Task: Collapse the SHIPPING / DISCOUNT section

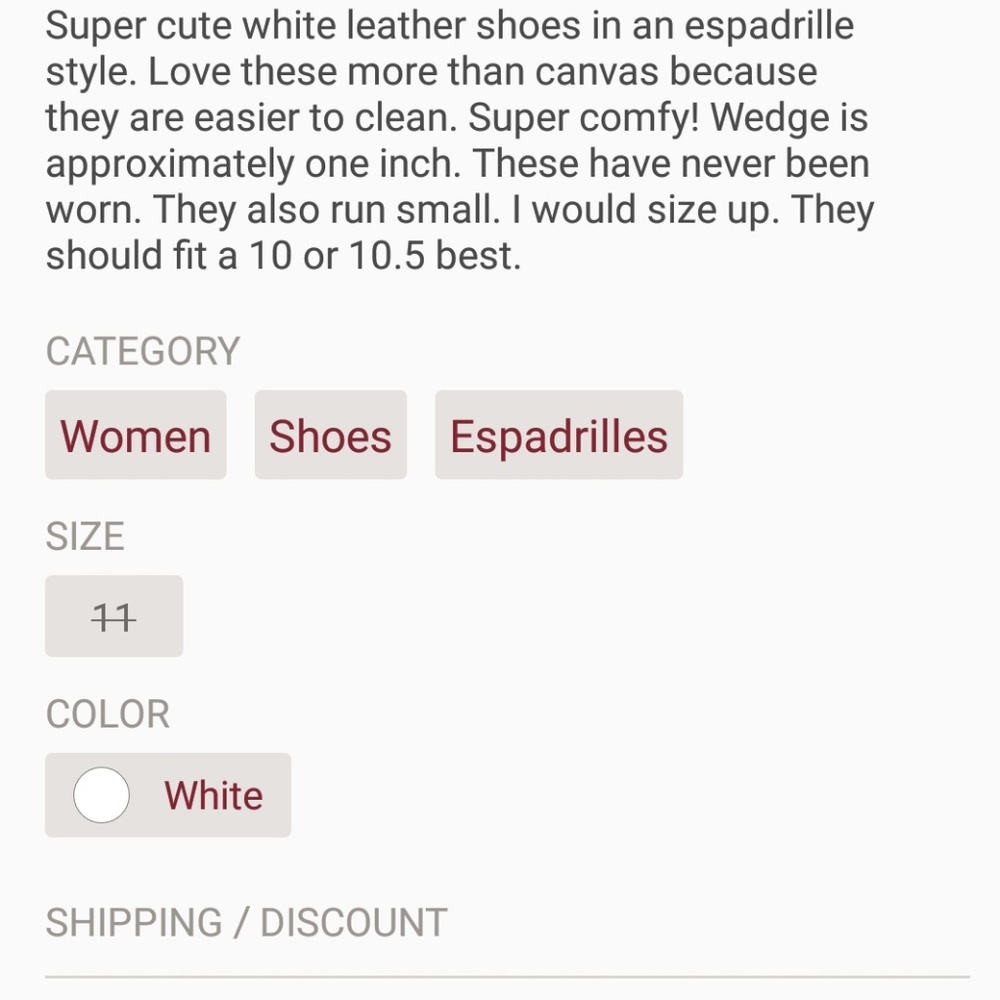Action: pyautogui.click(x=246, y=921)
